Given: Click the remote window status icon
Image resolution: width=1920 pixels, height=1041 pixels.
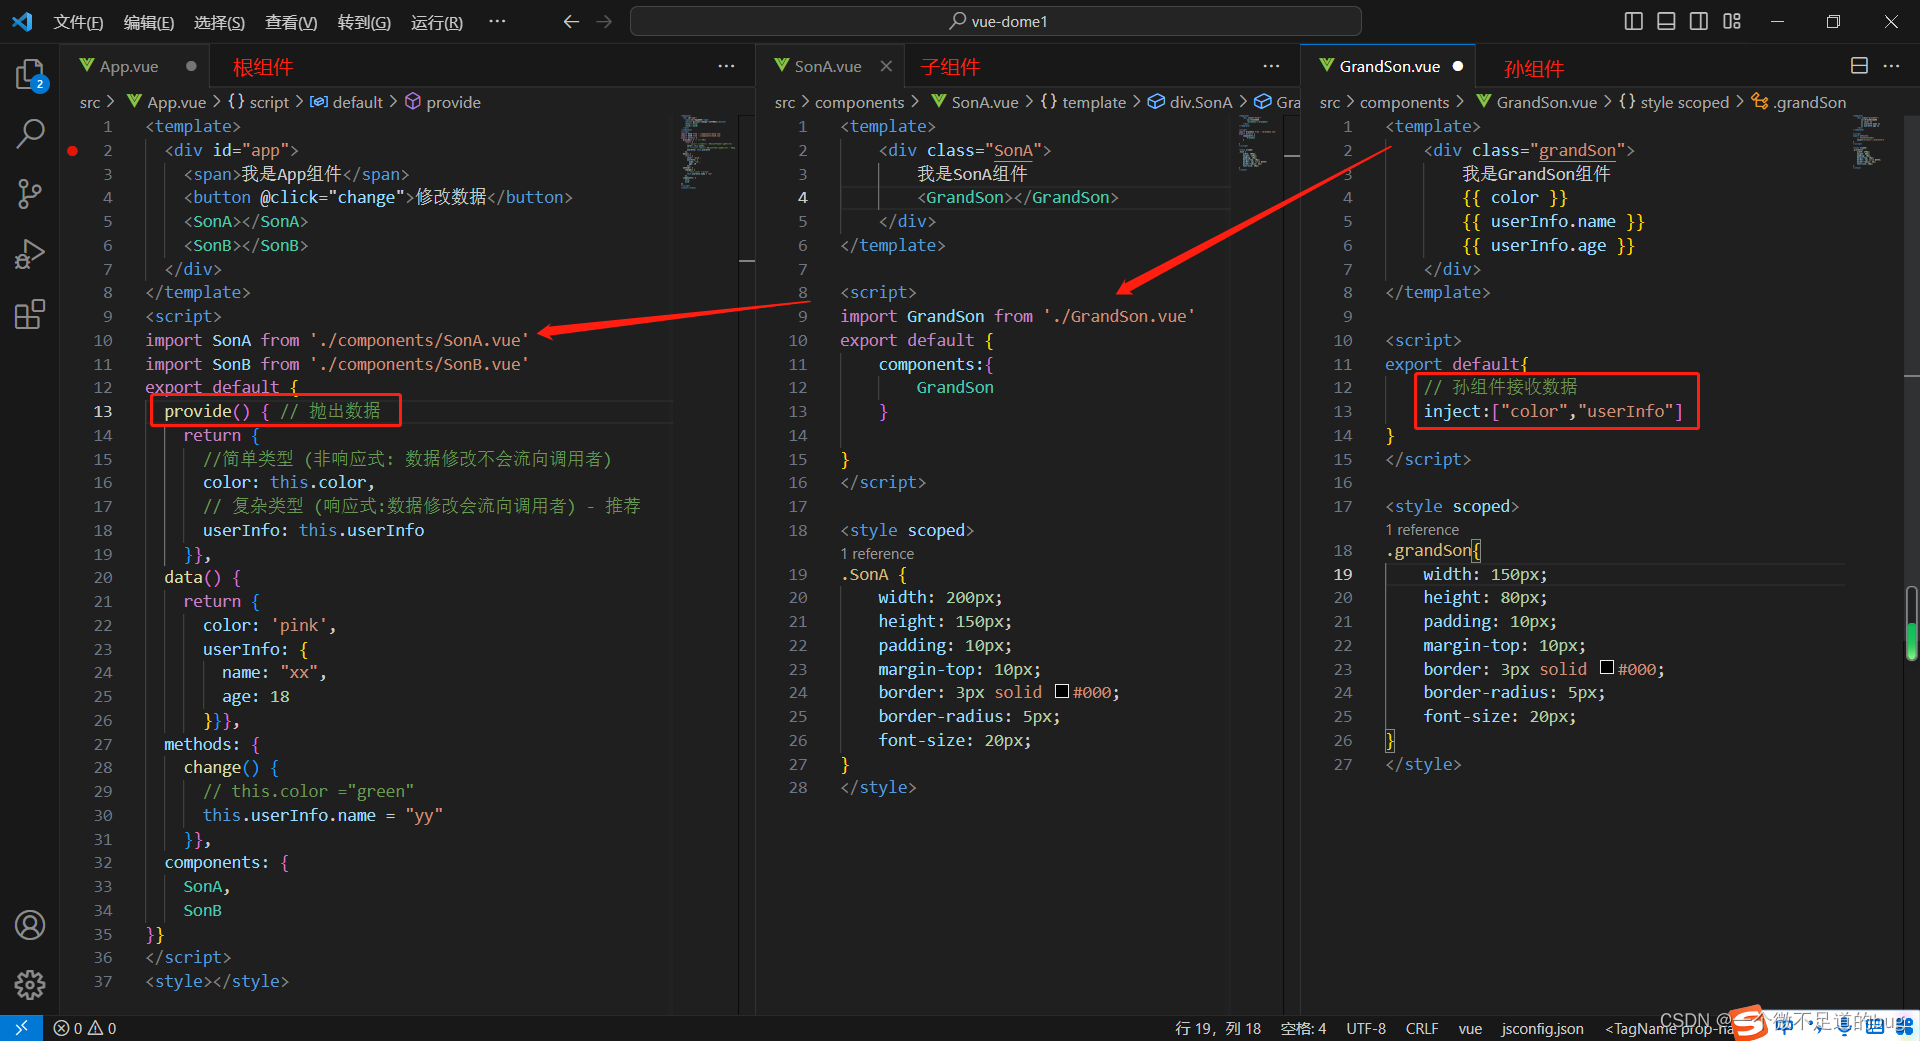Looking at the screenshot, I should pos(21,1028).
